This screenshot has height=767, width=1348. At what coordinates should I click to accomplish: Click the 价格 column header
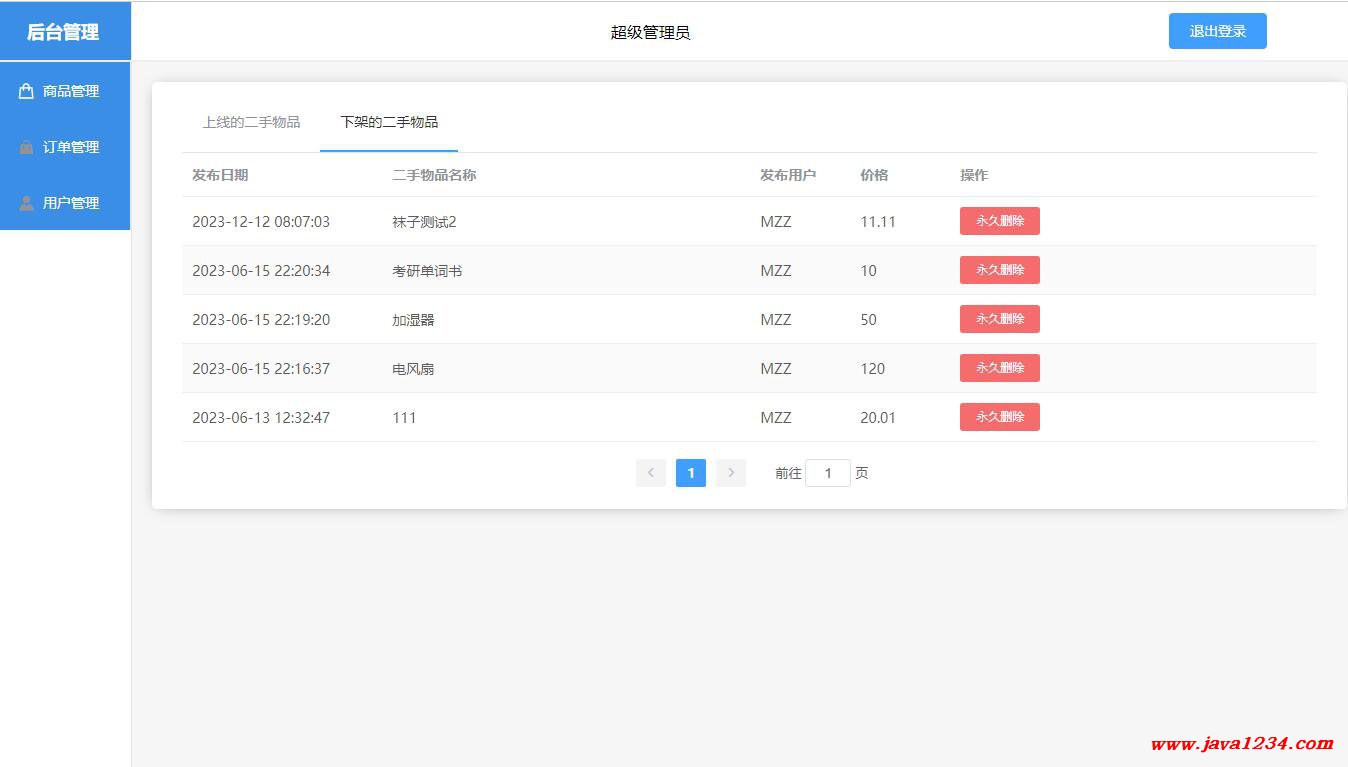(x=874, y=175)
